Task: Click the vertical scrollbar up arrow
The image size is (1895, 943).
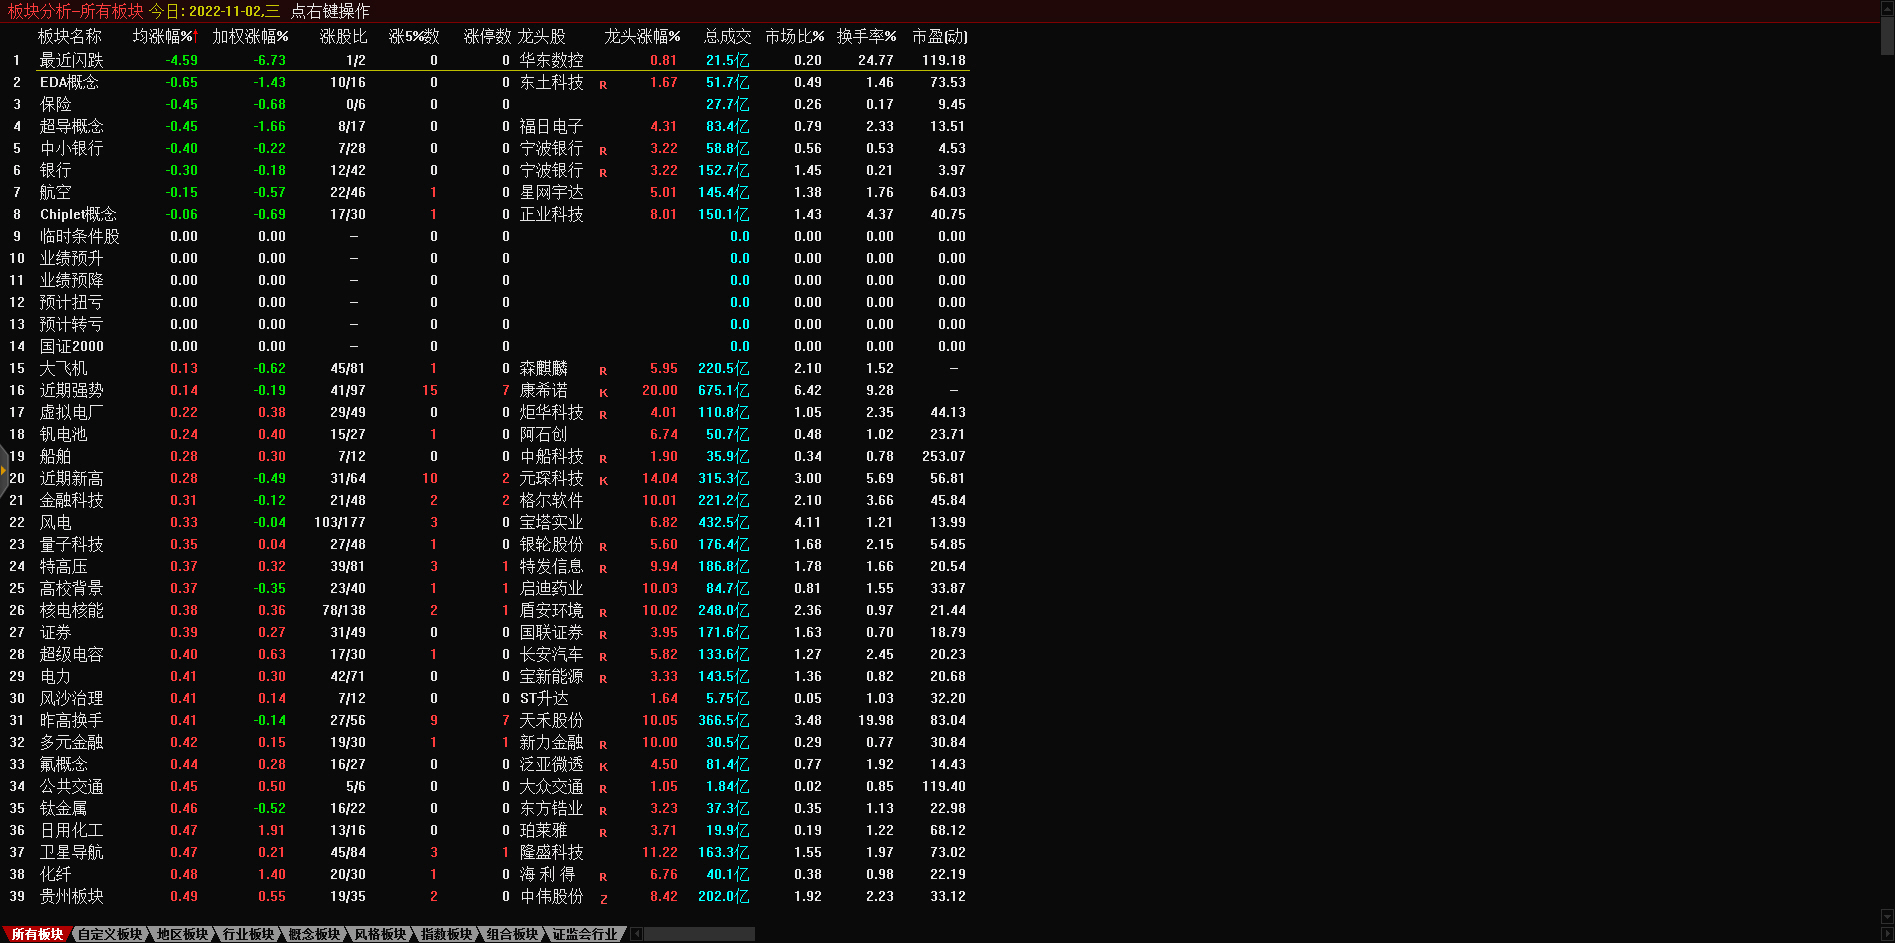Action: point(1887,6)
